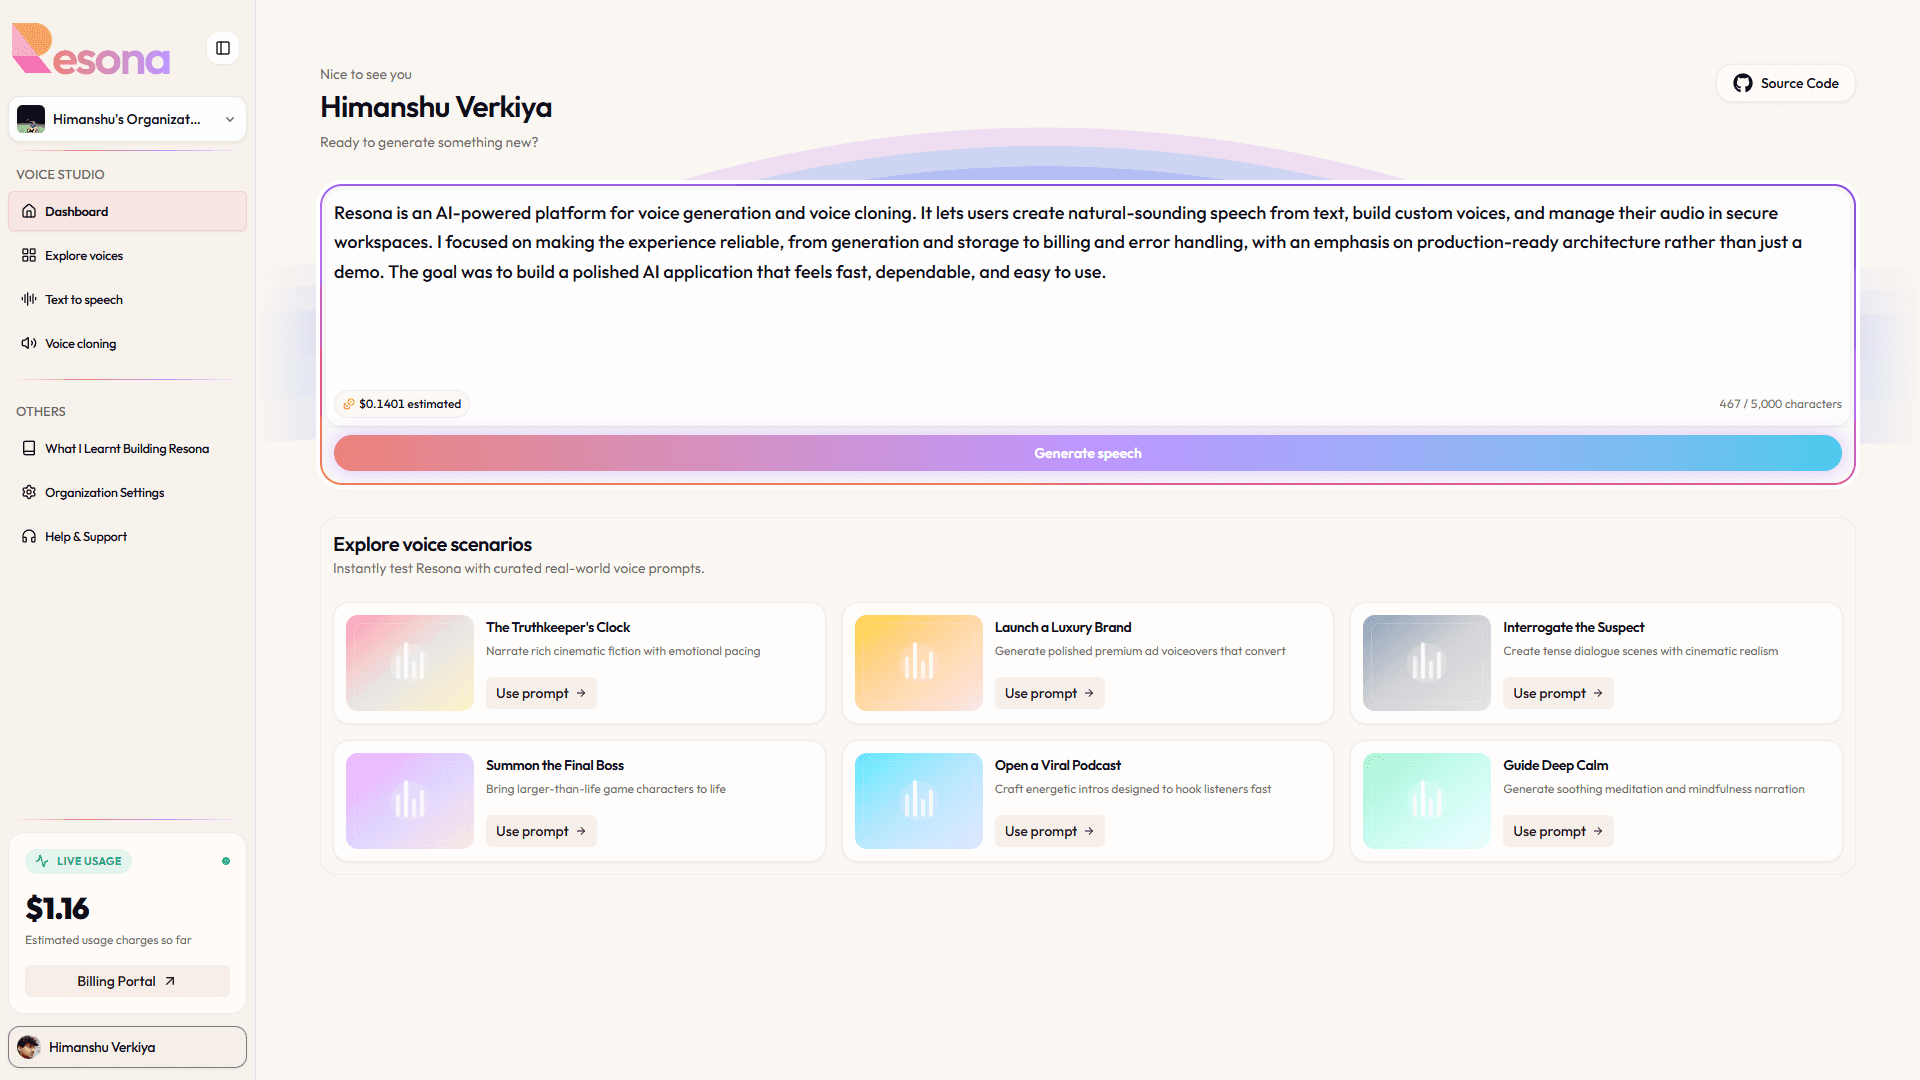Use prompt for Summon the Final Boss
This screenshot has width=1920, height=1080.
point(541,831)
